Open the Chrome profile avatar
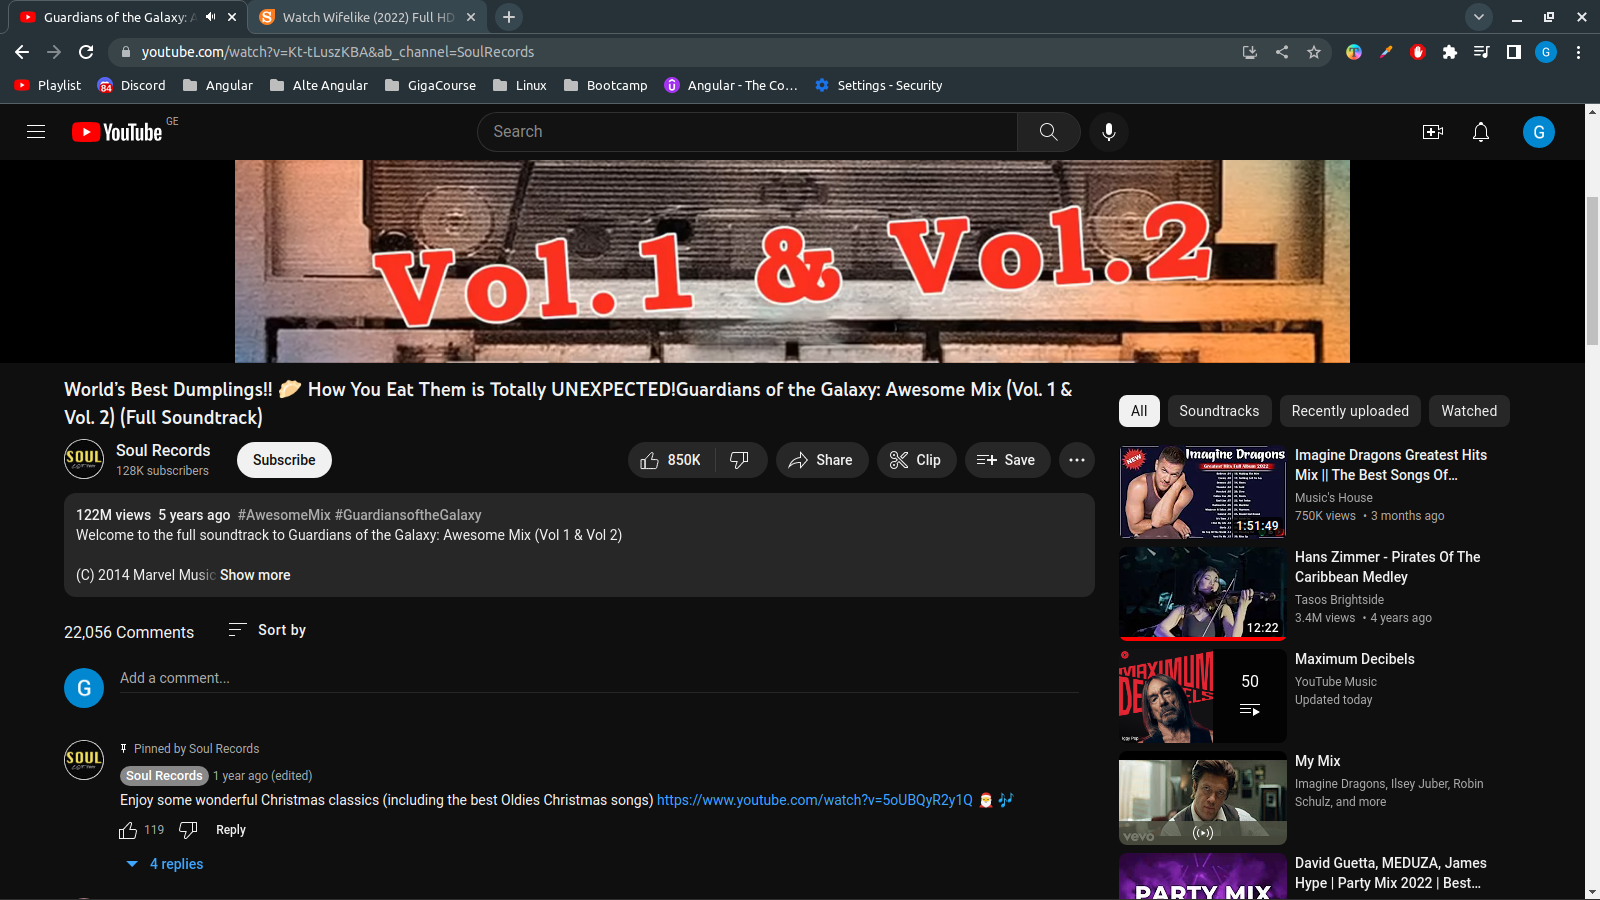The image size is (1600, 900). (x=1546, y=52)
